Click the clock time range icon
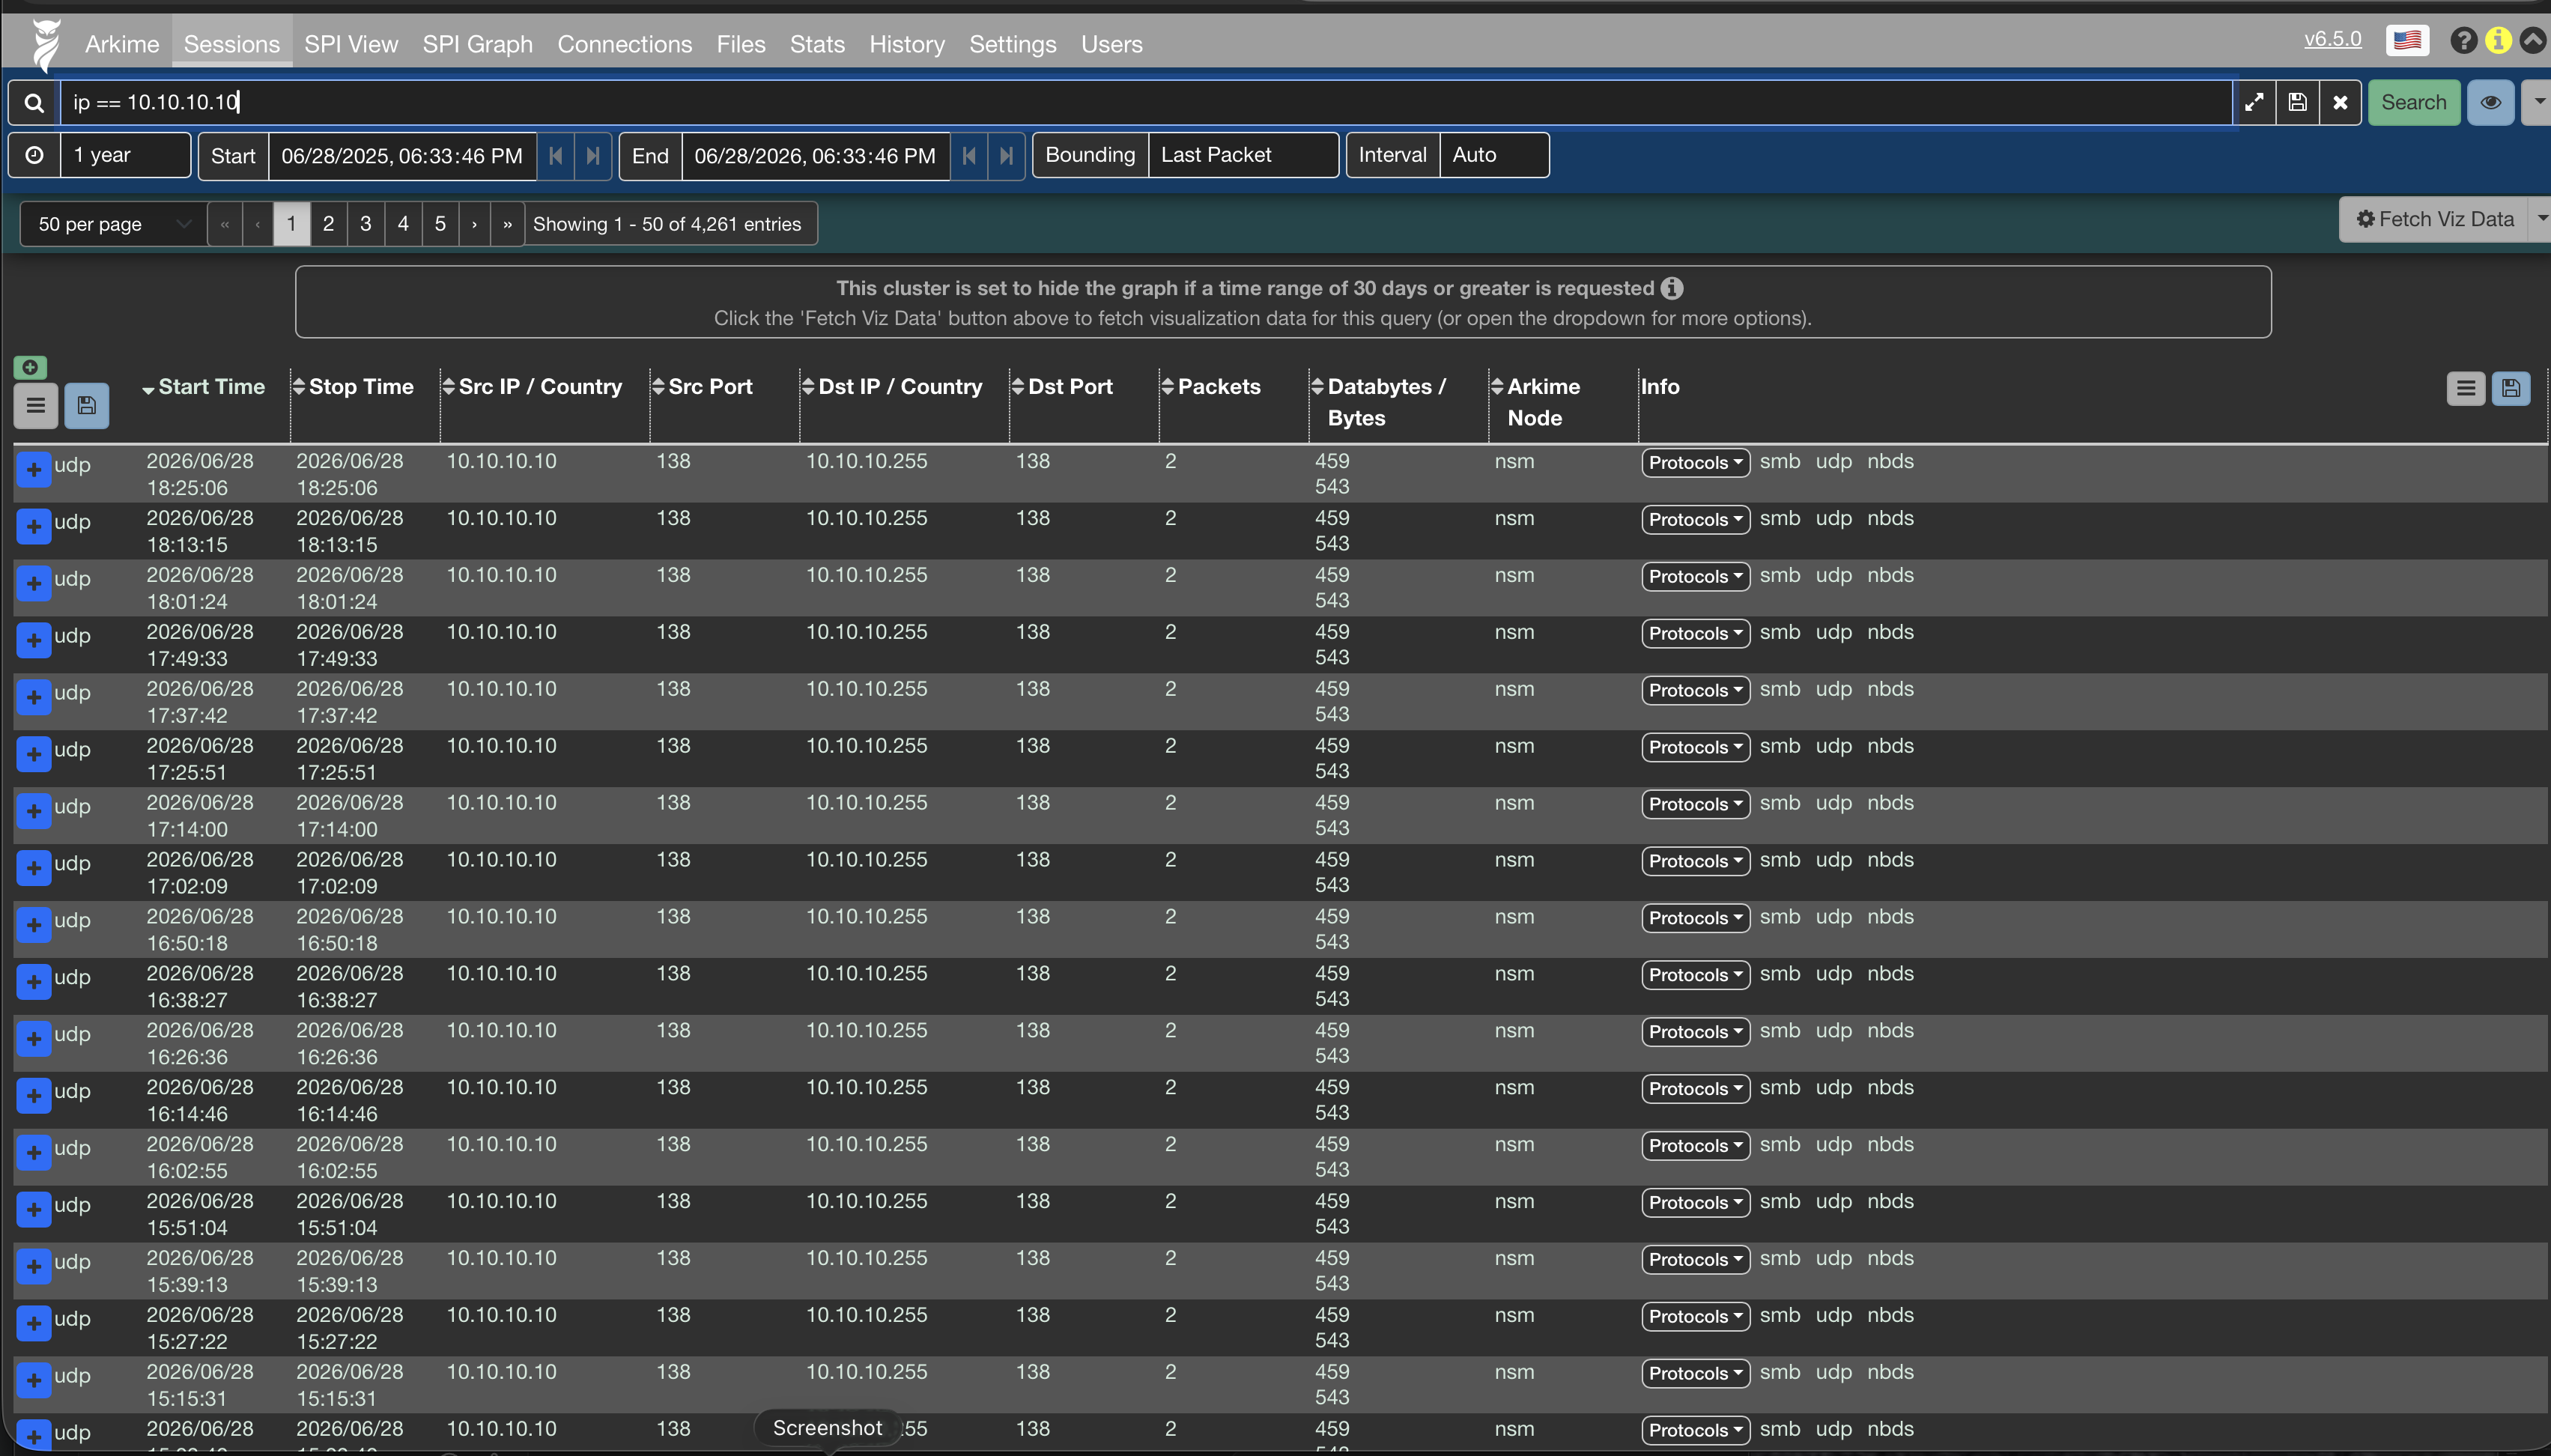The width and height of the screenshot is (2551, 1456). [35, 155]
